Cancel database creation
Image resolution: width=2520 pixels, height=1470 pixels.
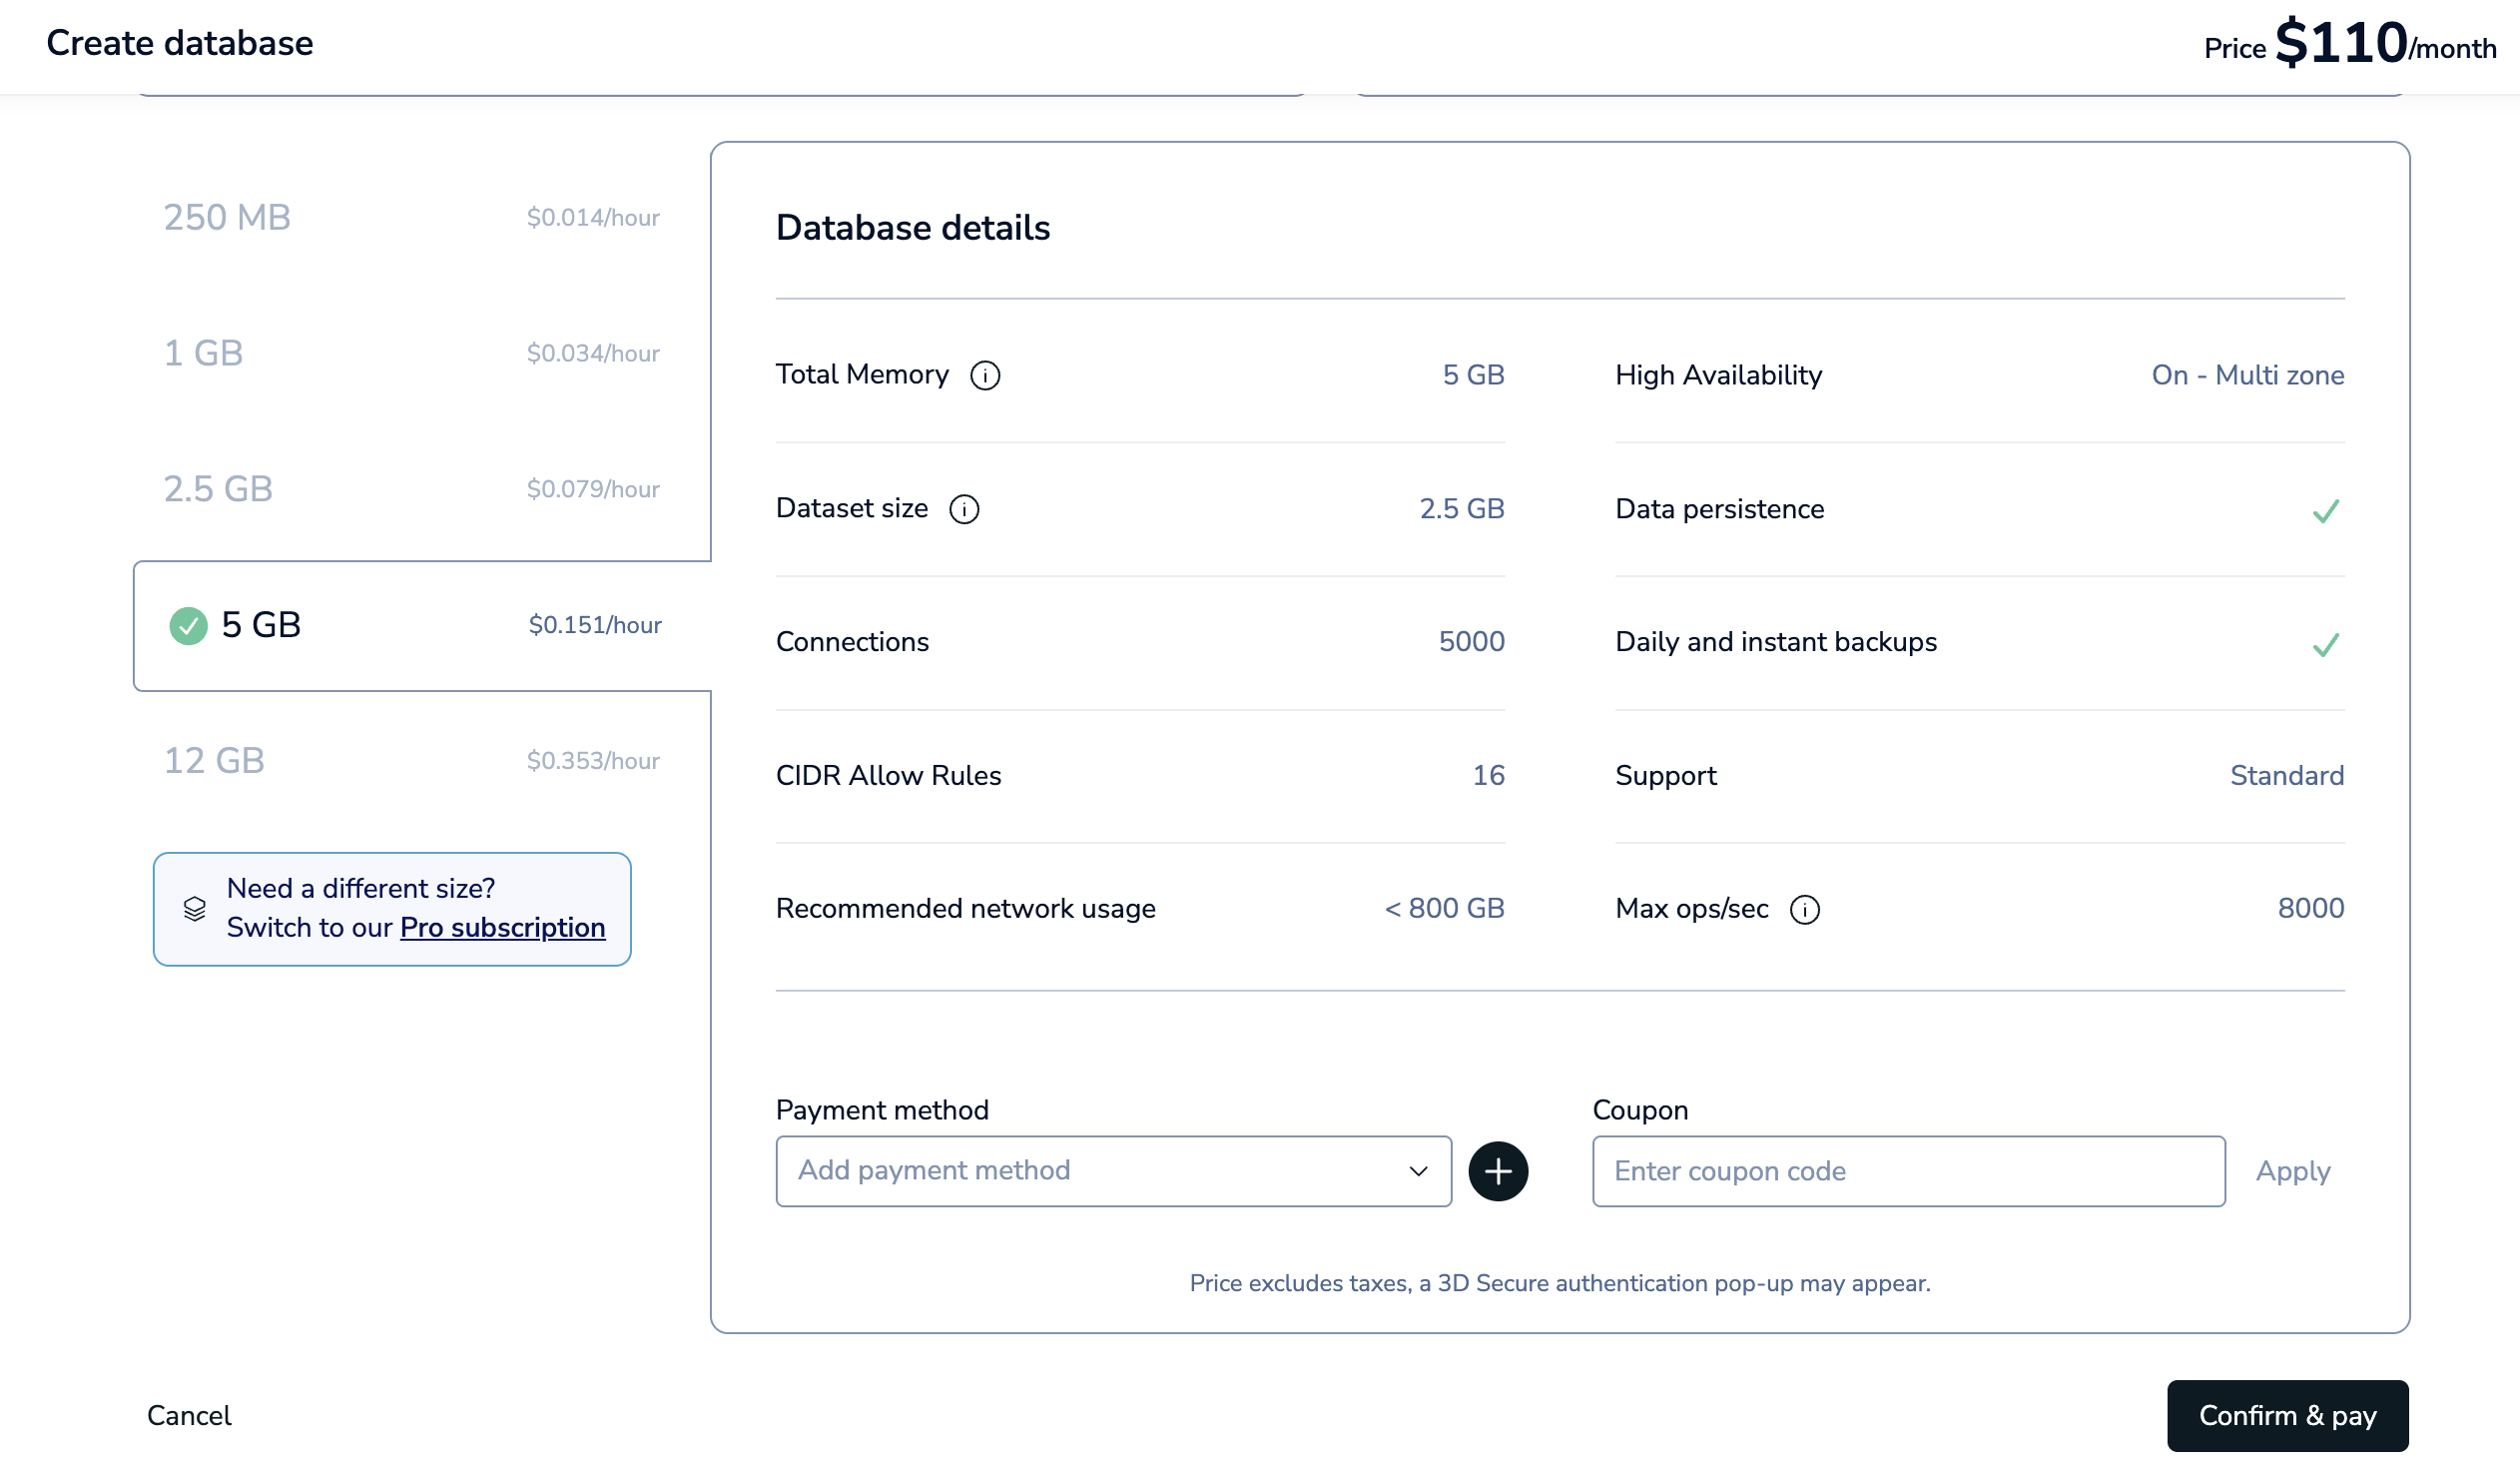pos(189,1416)
